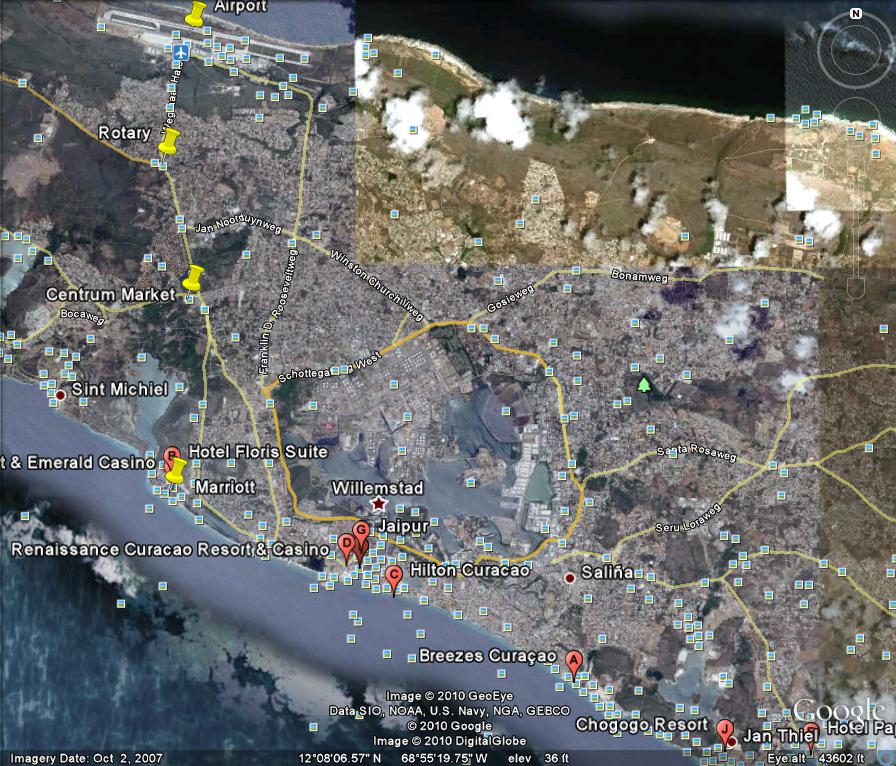Viewport: 896px width, 766px height.
Task: Click the blue airplane airport icon
Action: tap(181, 53)
